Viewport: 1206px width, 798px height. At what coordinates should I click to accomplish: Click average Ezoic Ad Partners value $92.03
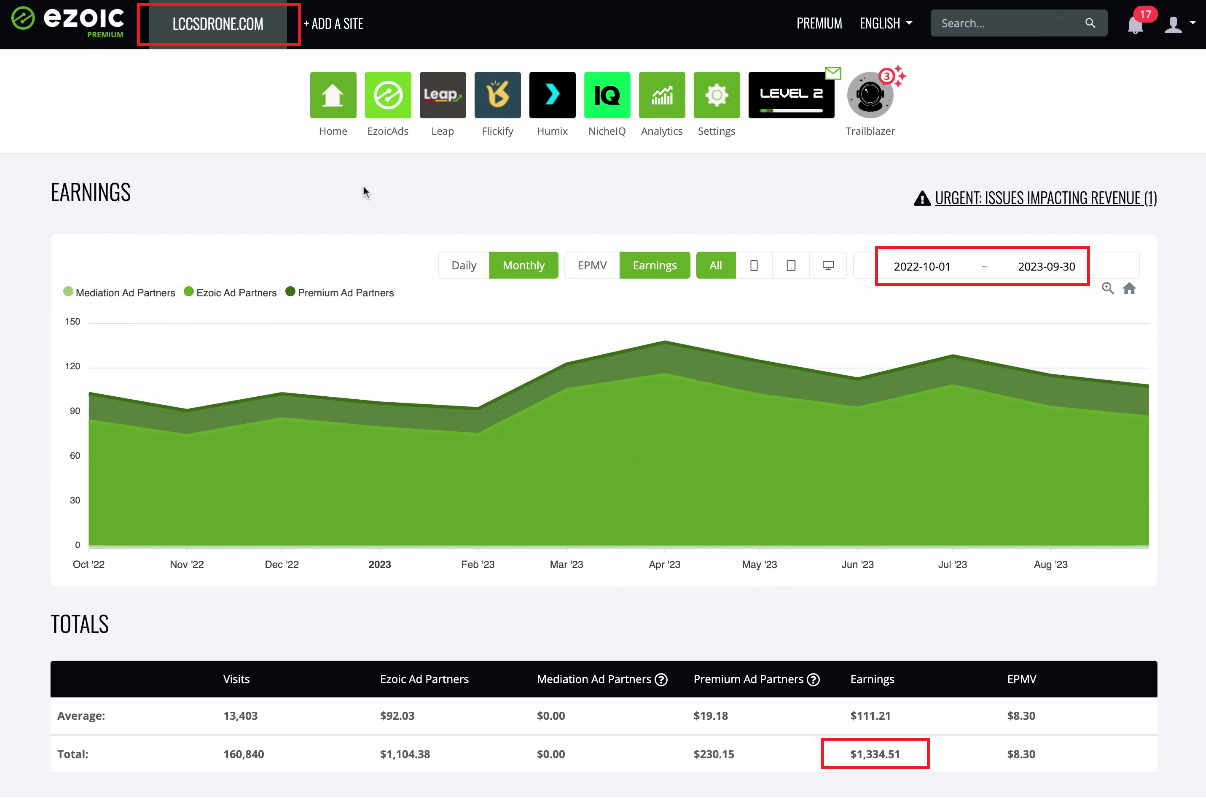point(397,716)
